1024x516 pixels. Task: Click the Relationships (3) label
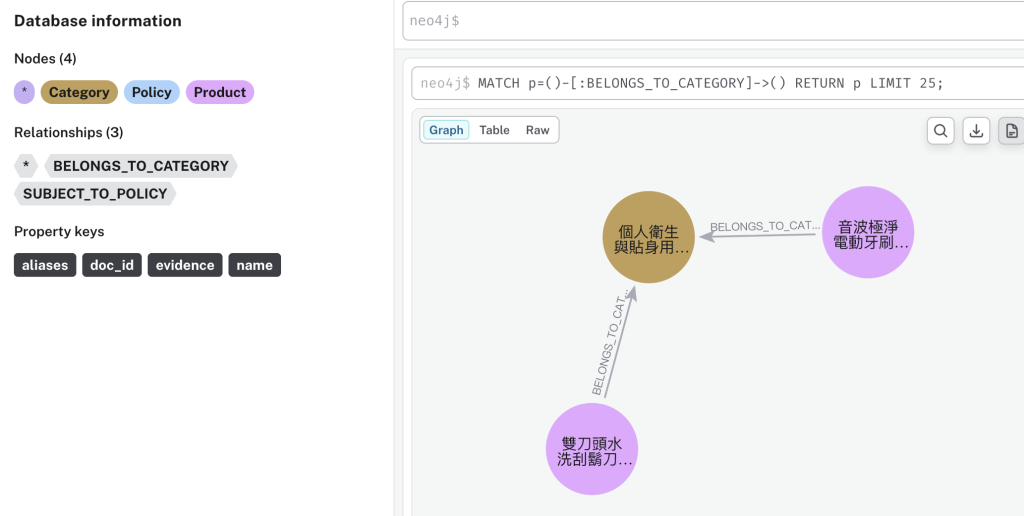click(x=69, y=133)
